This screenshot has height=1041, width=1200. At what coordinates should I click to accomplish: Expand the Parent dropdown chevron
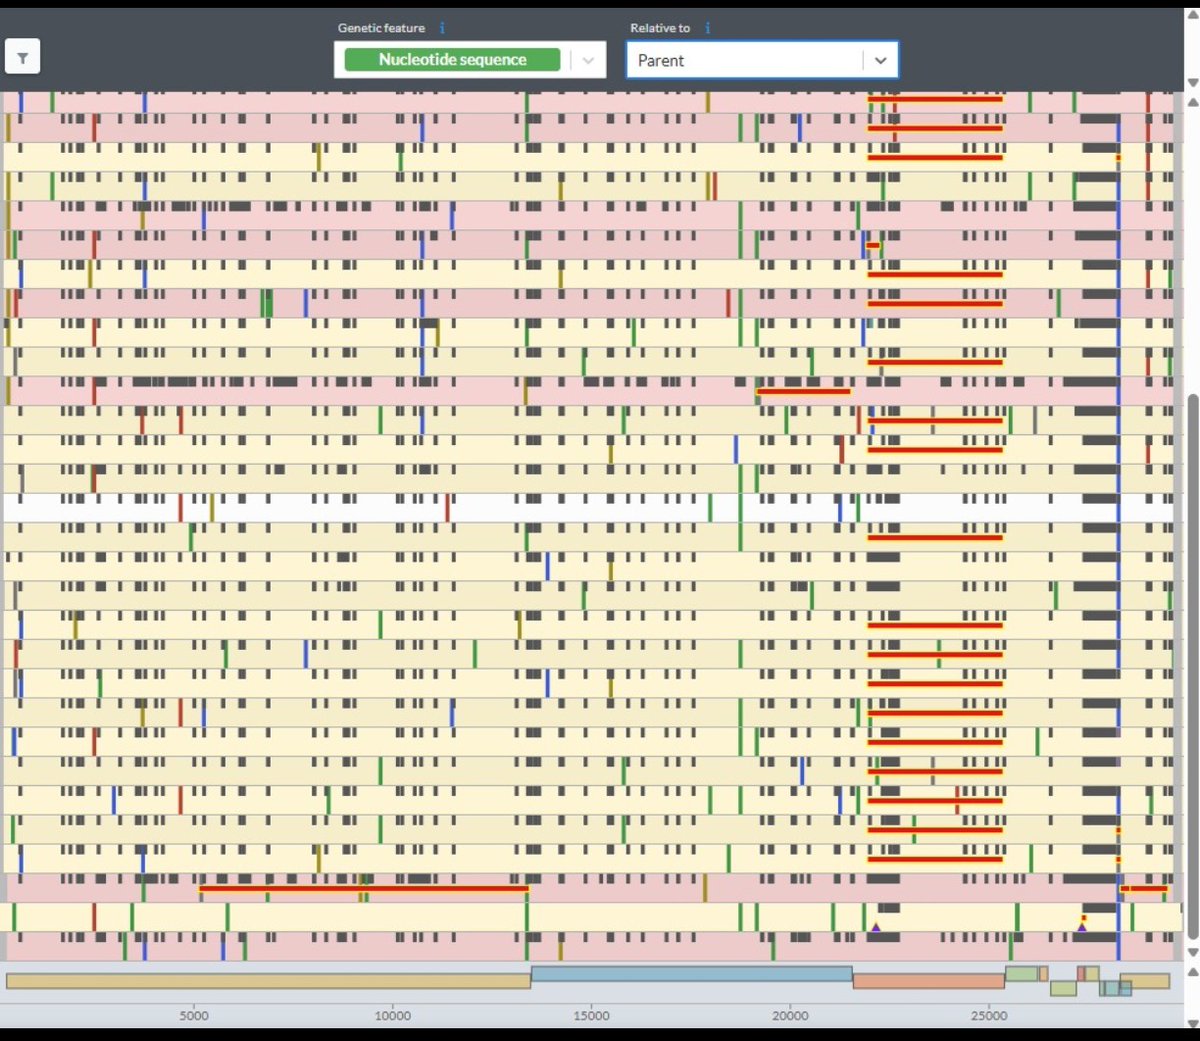click(880, 60)
